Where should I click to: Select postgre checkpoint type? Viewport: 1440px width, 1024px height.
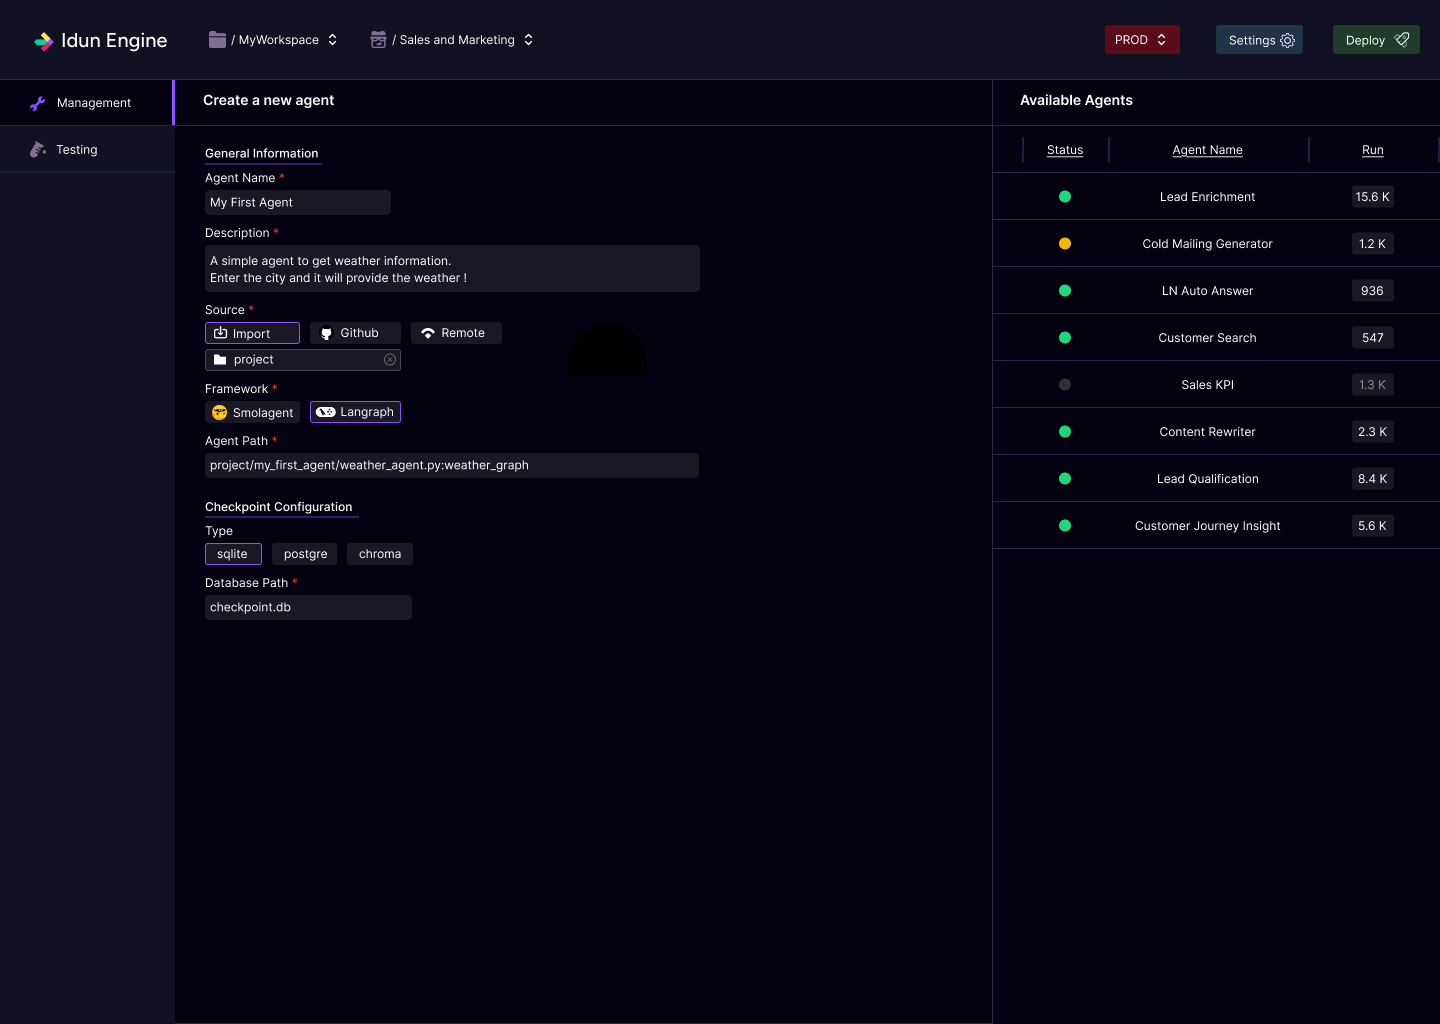pyautogui.click(x=305, y=554)
